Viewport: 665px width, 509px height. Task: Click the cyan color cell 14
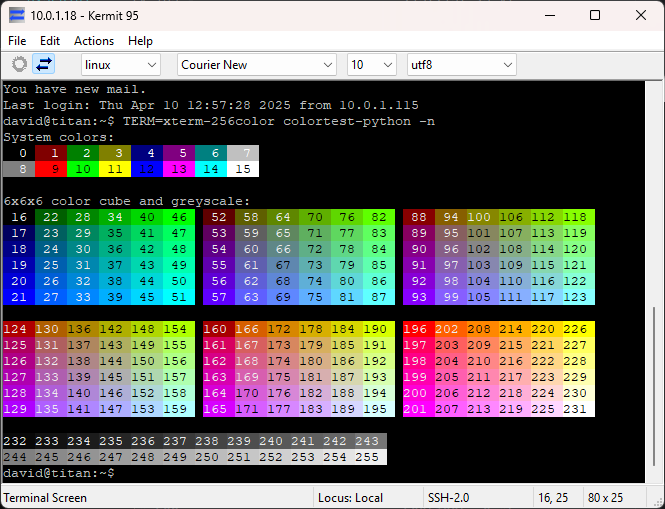coord(211,169)
